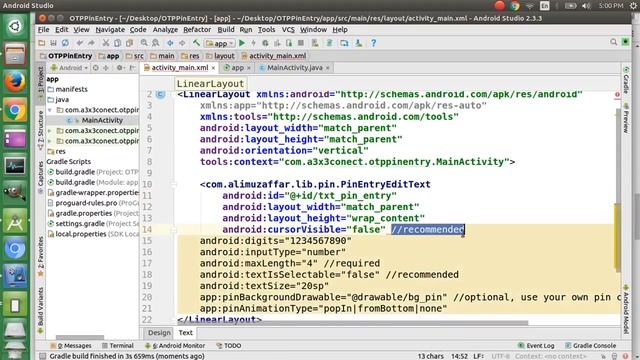Open the Messages tool window
The image size is (640, 360).
(x=71, y=346)
